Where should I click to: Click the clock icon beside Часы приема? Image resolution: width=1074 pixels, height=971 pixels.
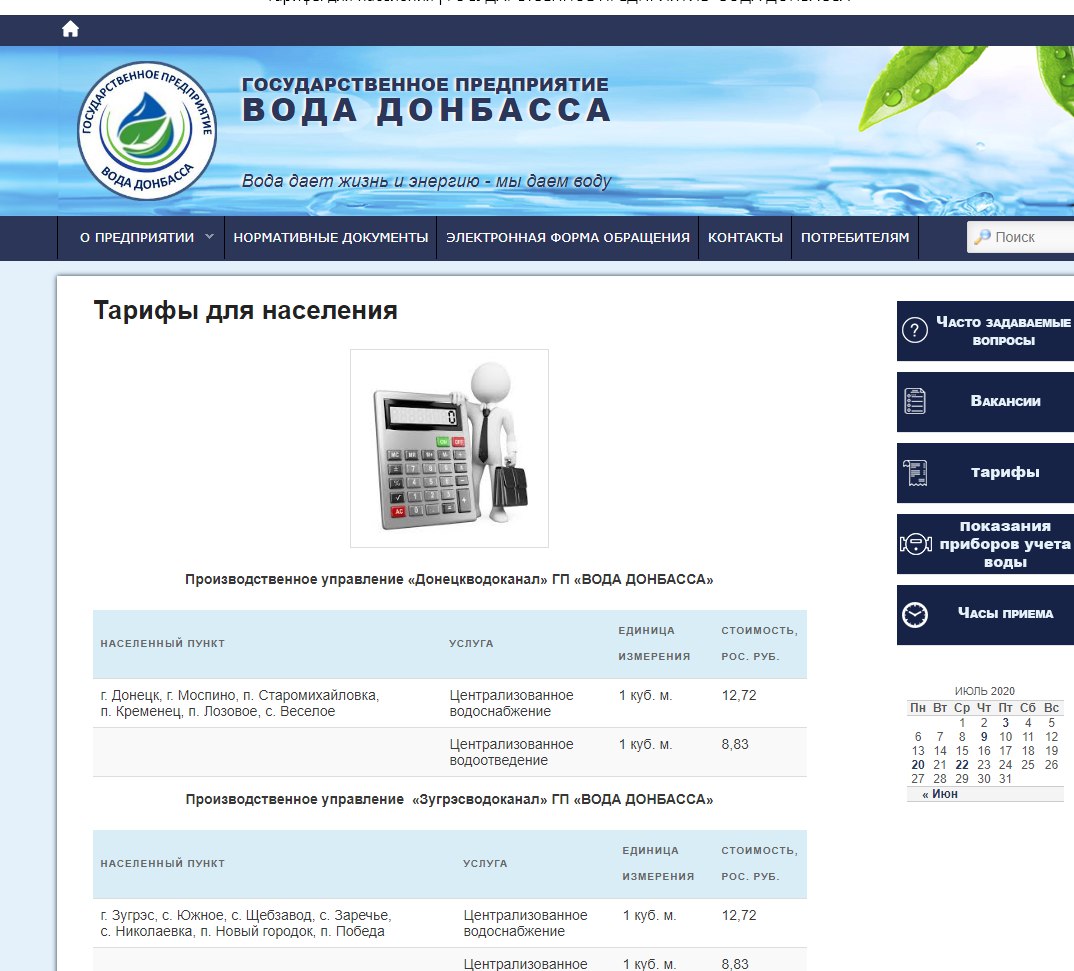914,615
